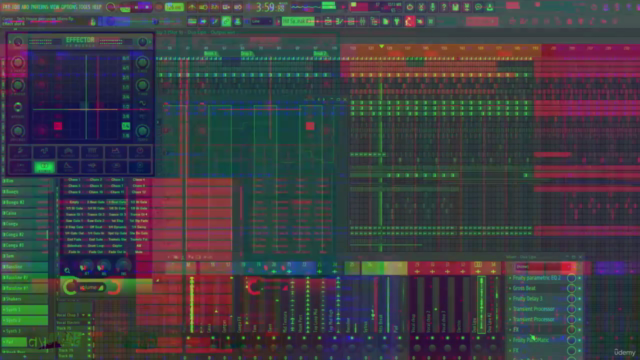
Task: Open Fruity parametric EQ 2 effect slot
Action: coord(536,278)
